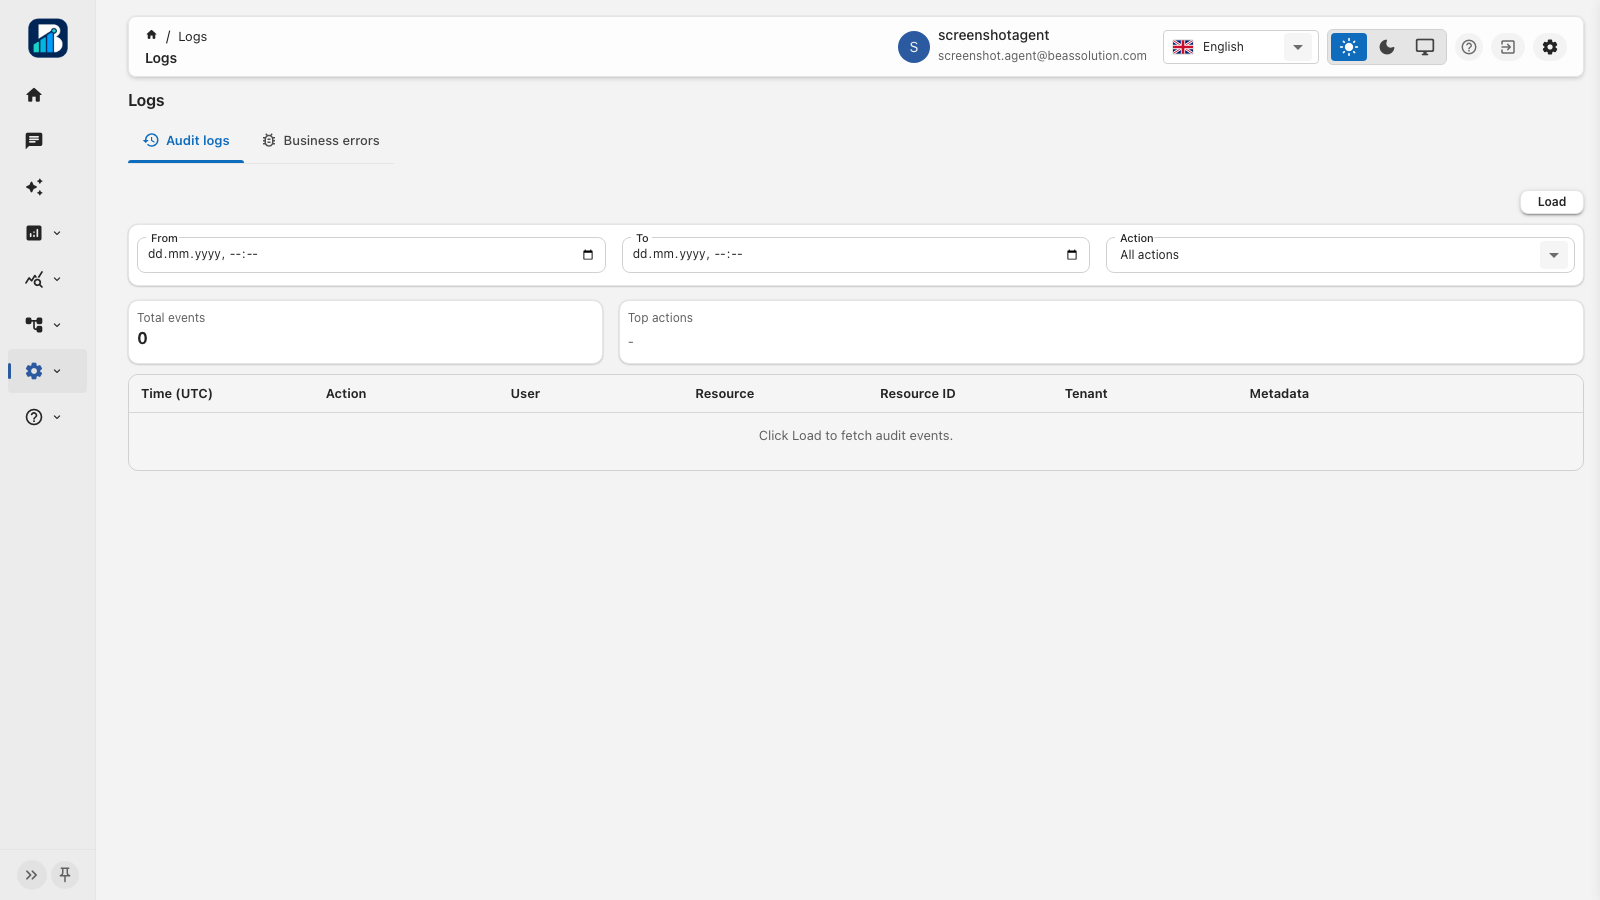
Task: Click the Tenant column header
Action: [x=1086, y=394]
